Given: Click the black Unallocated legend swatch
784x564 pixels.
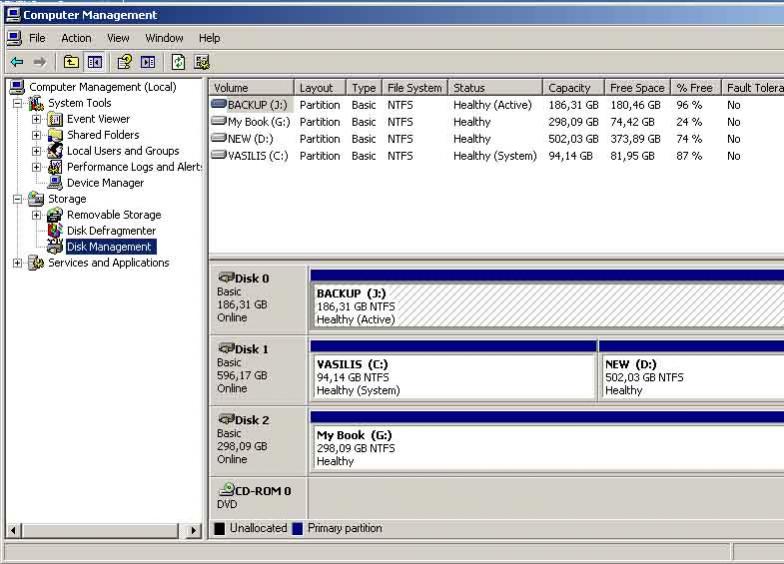Looking at the screenshot, I should [x=219, y=528].
